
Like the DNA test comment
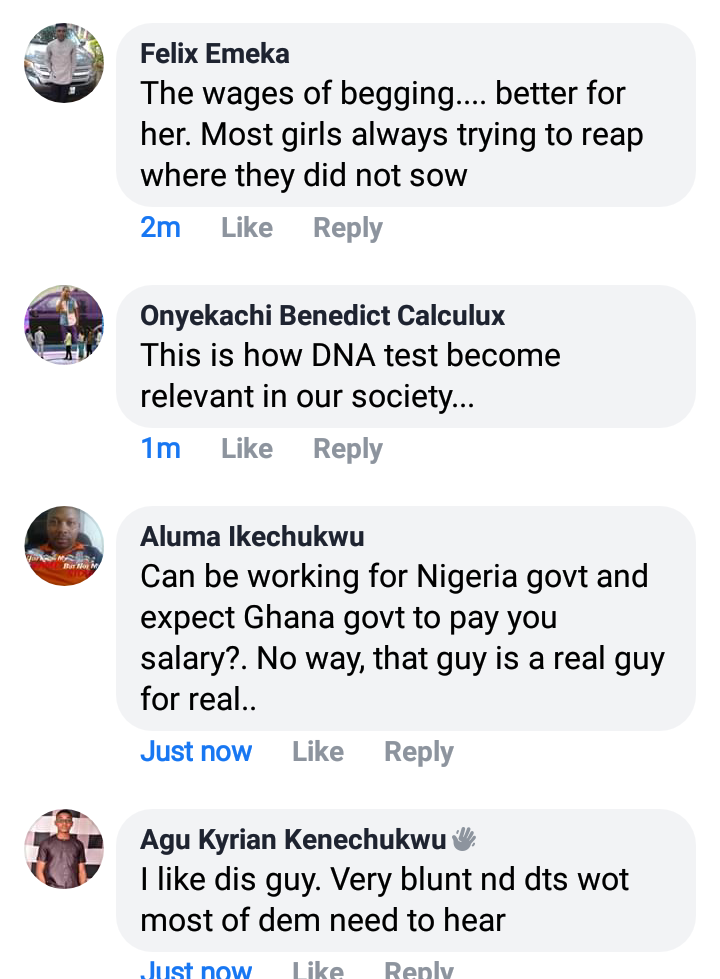click(x=247, y=449)
